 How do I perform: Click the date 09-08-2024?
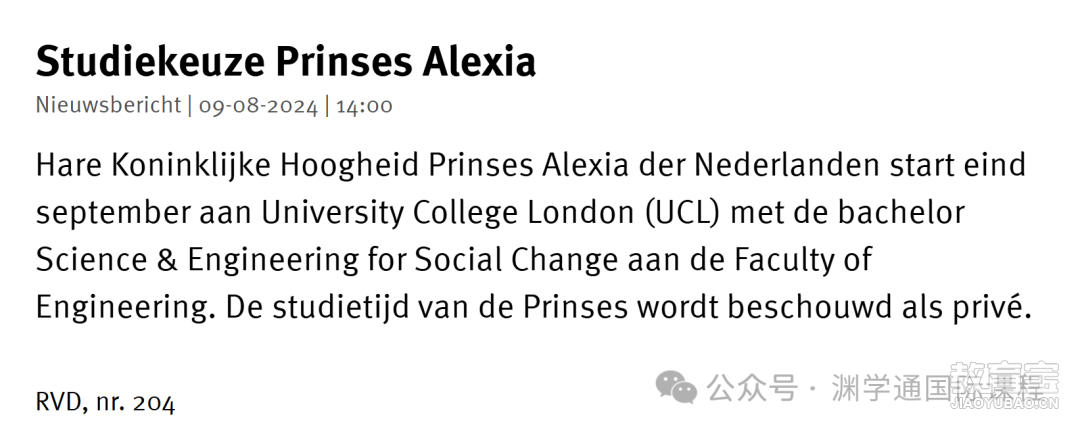point(258,107)
